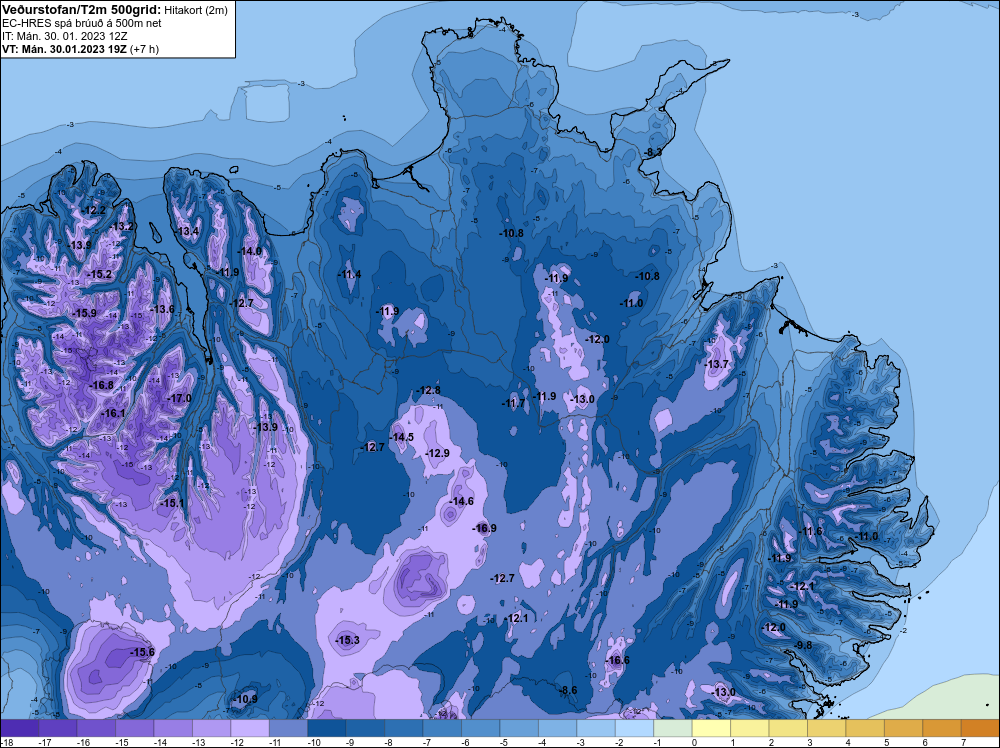This screenshot has height=748, width=1000.
Task: Click the -14.0 temperature label
Action: tap(250, 251)
